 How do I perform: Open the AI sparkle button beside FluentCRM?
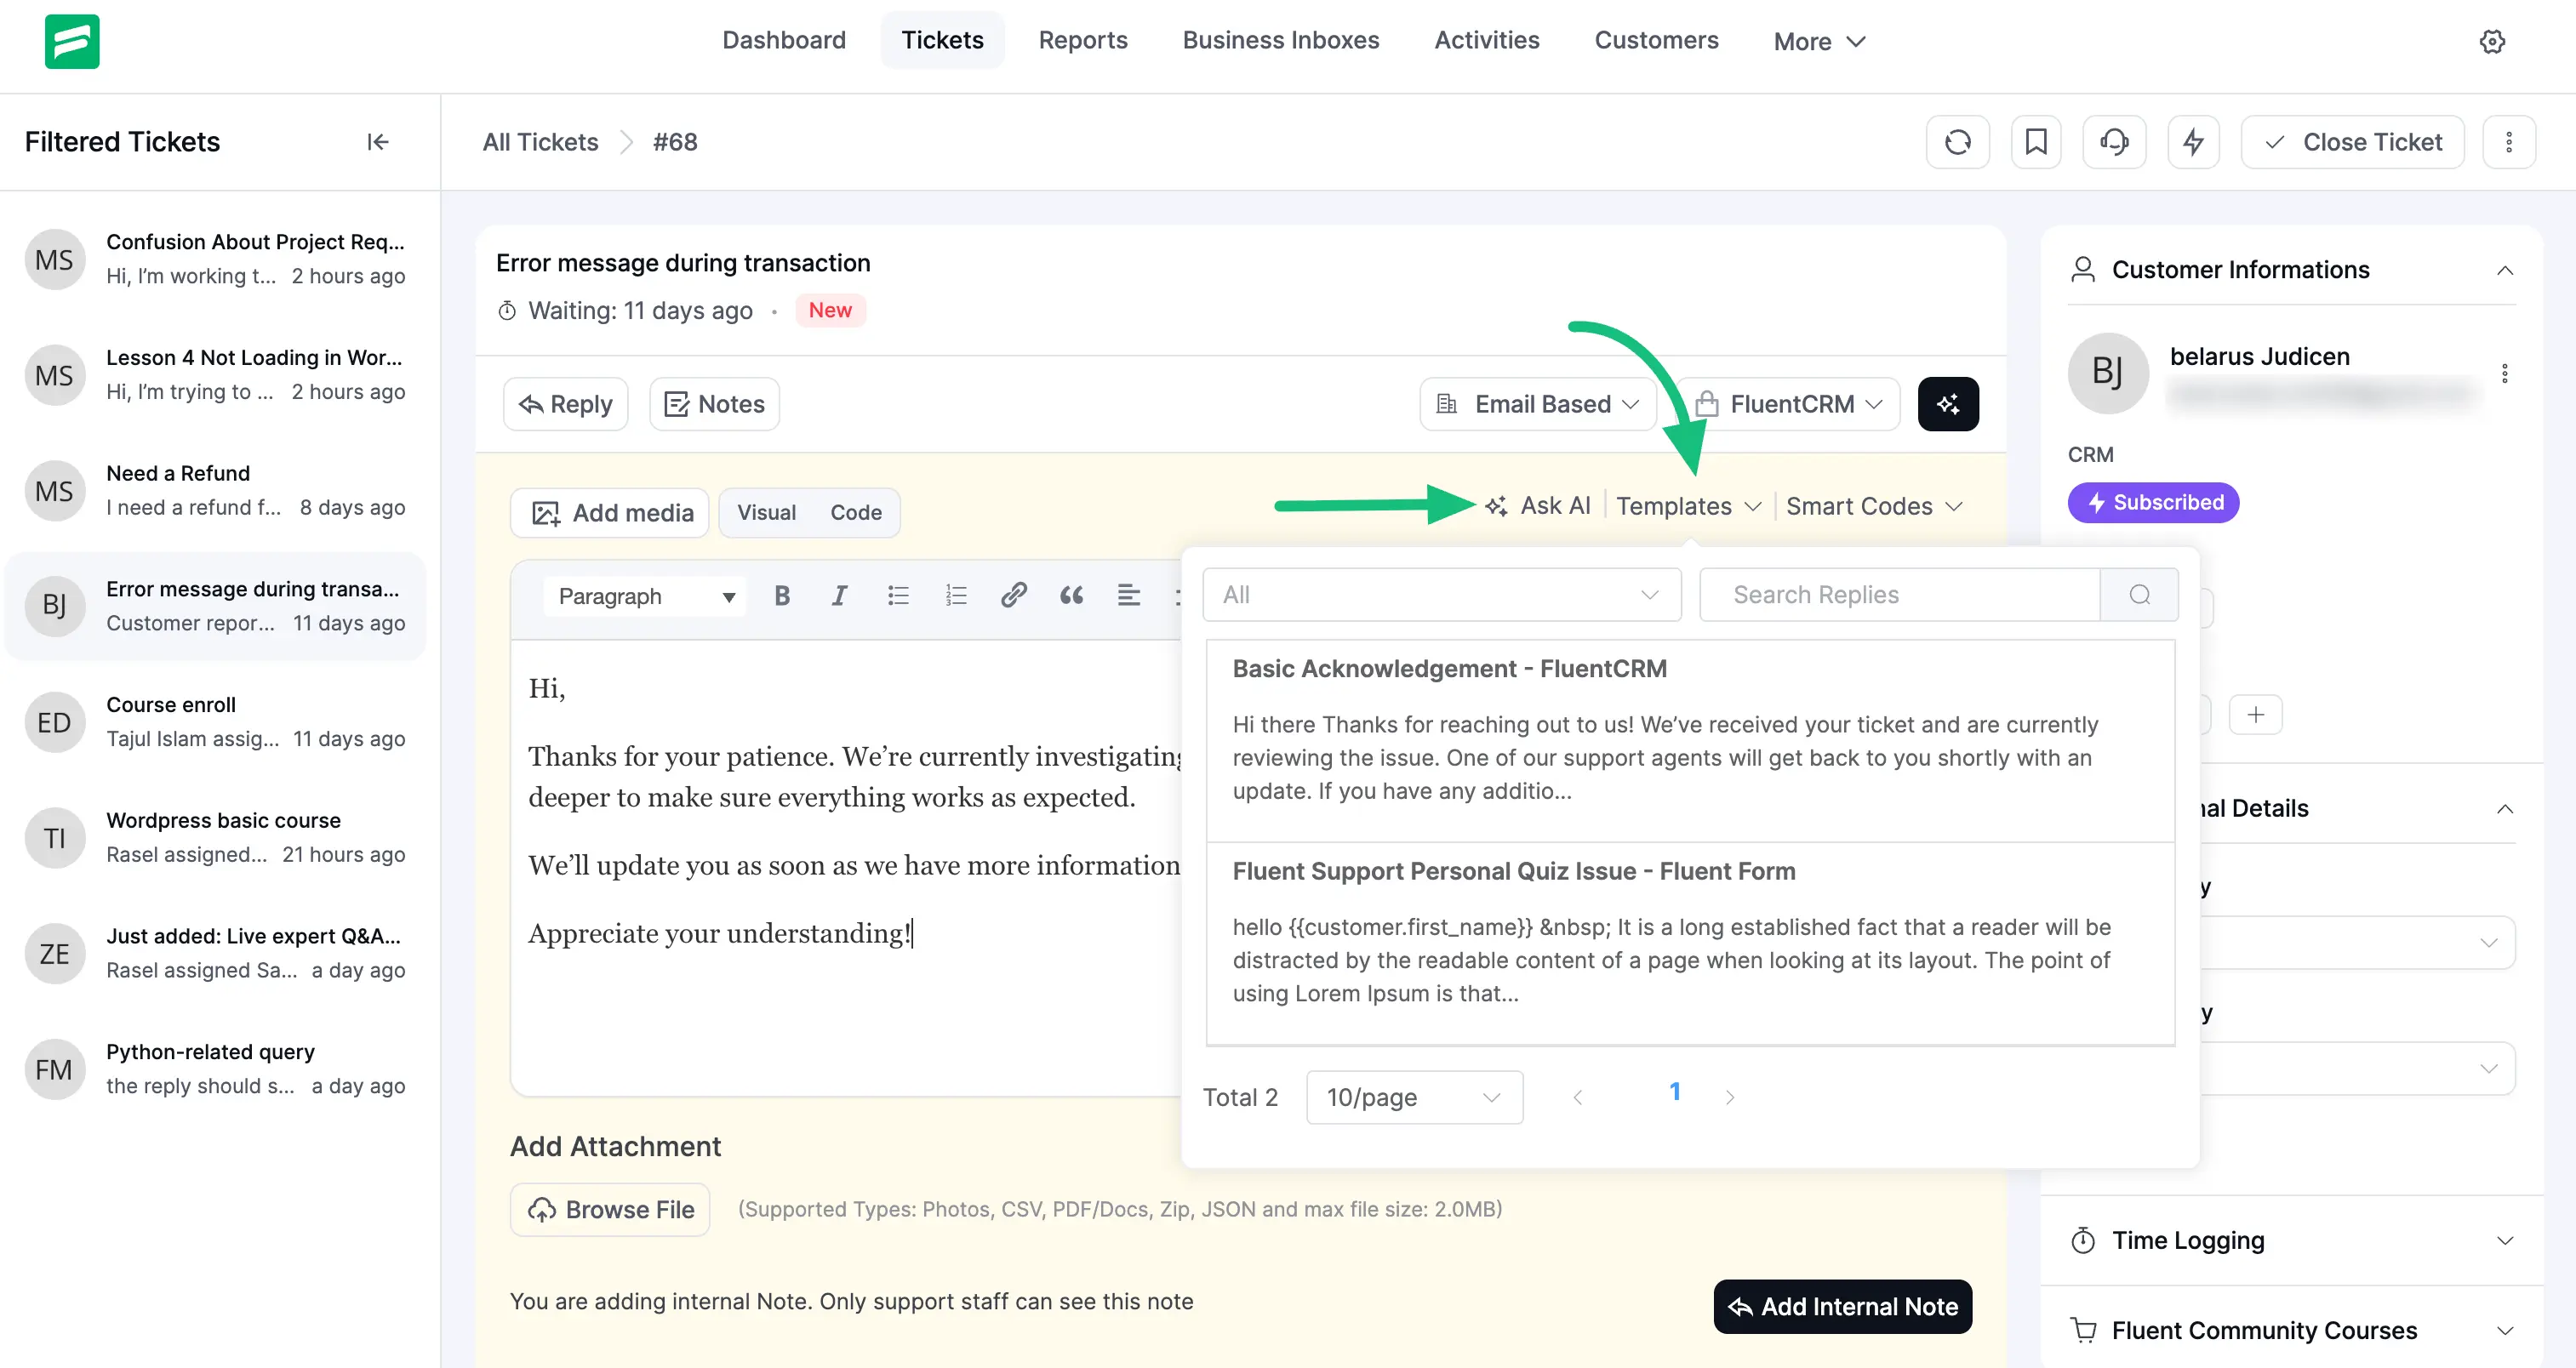[x=1947, y=403]
